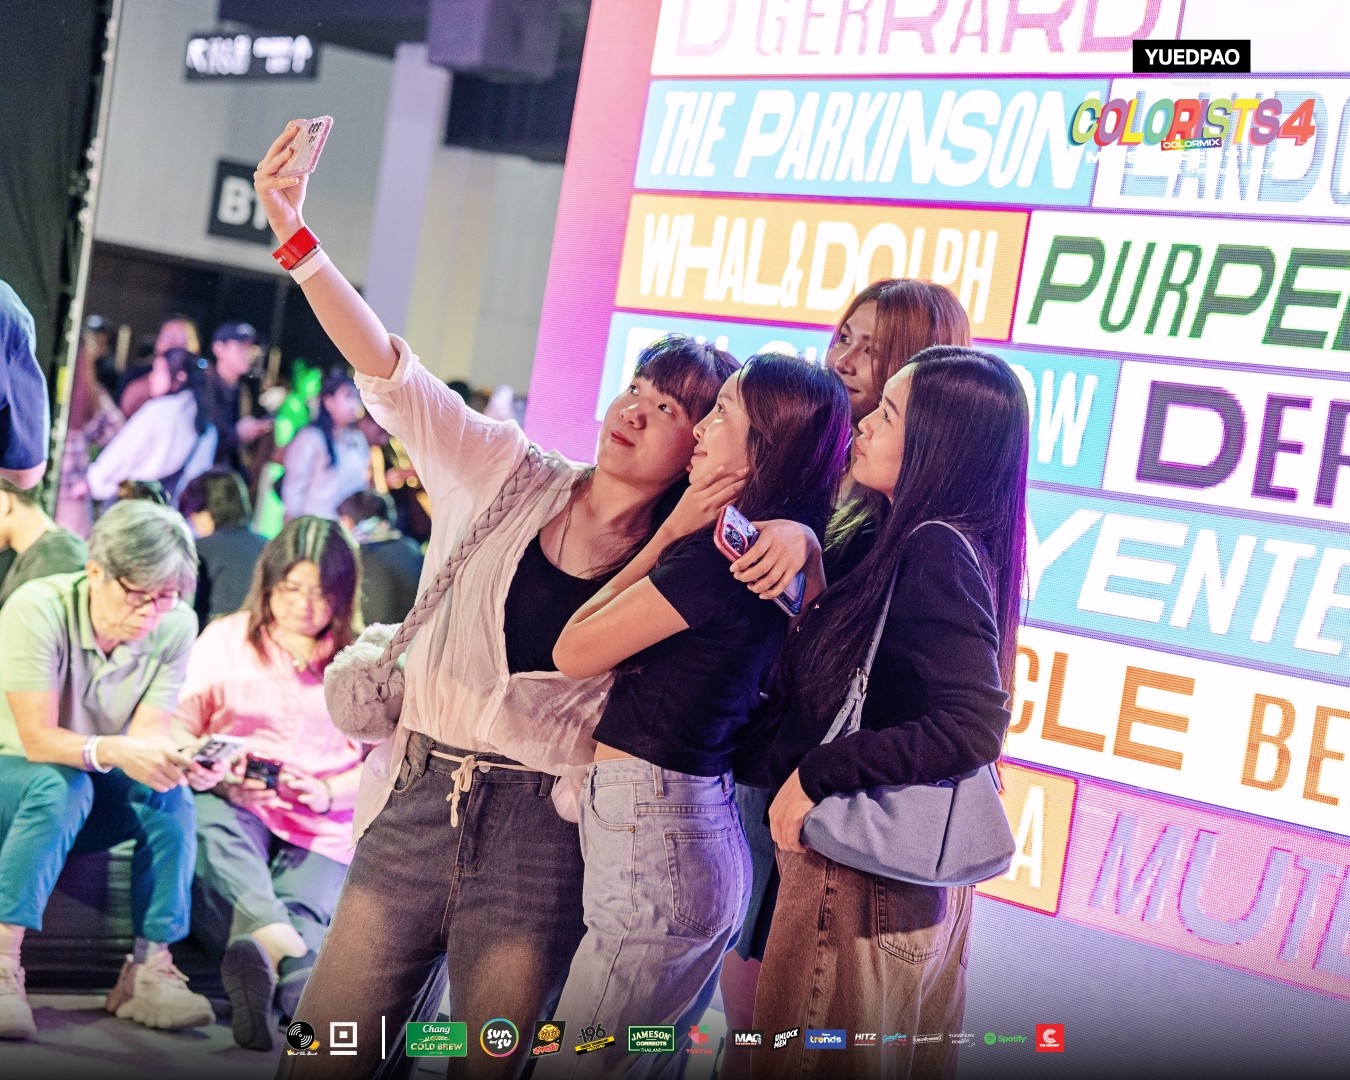Click the YUEDPAO label
This screenshot has height=1080, width=1350.
tap(1191, 56)
